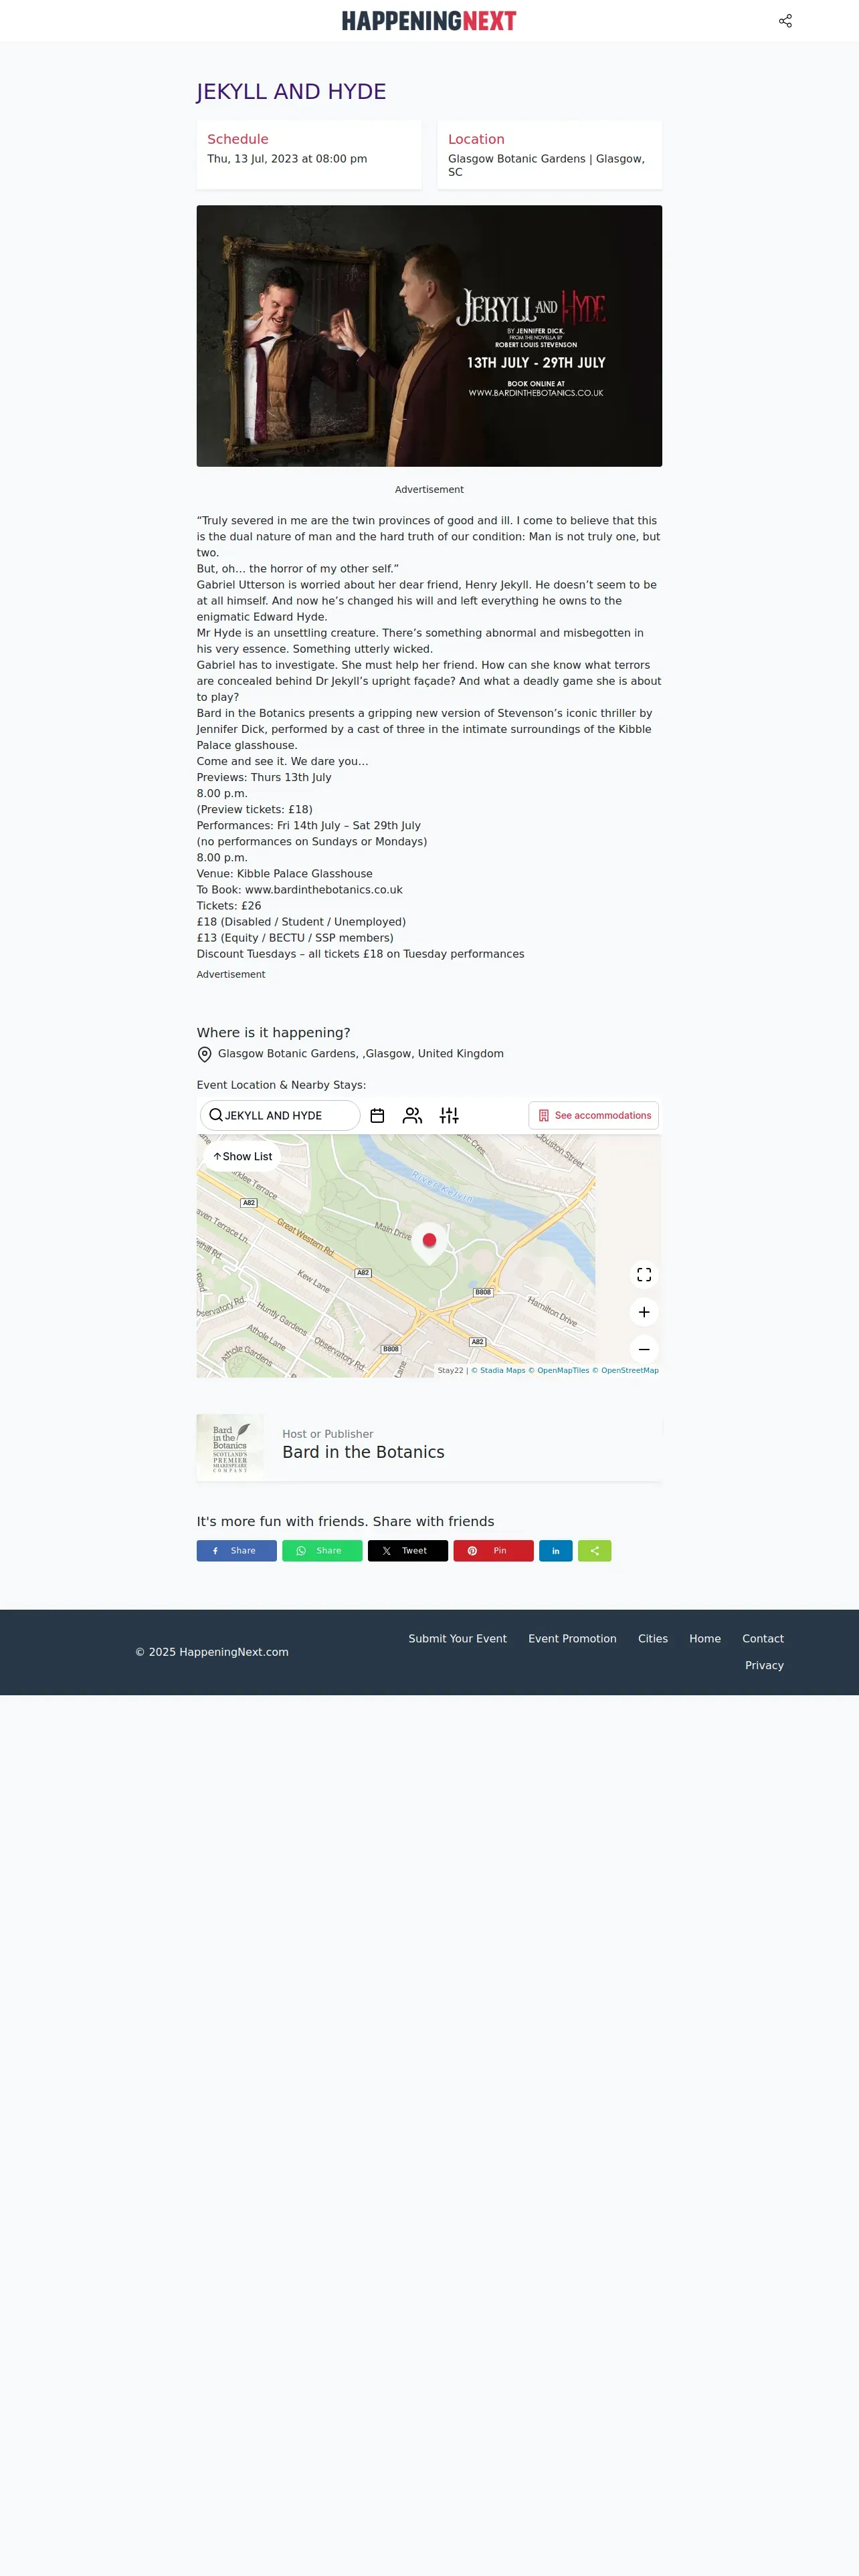Share via WhatsApp button
Screen dimensions: 859x2576
point(322,1551)
